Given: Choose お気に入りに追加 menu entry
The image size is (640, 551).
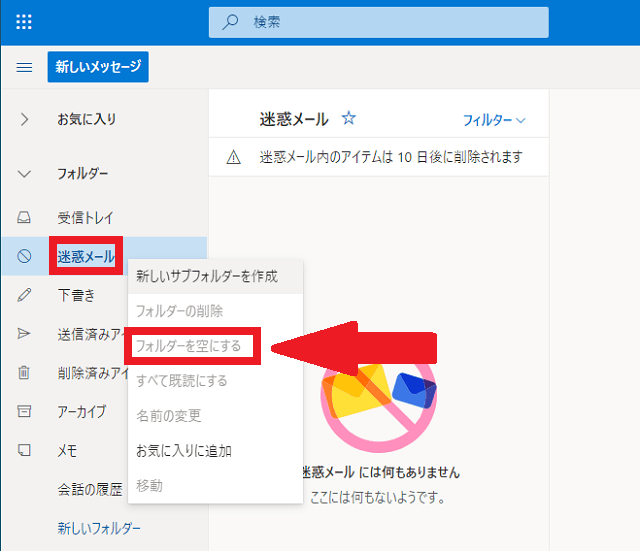Looking at the screenshot, I should click(x=216, y=451).
